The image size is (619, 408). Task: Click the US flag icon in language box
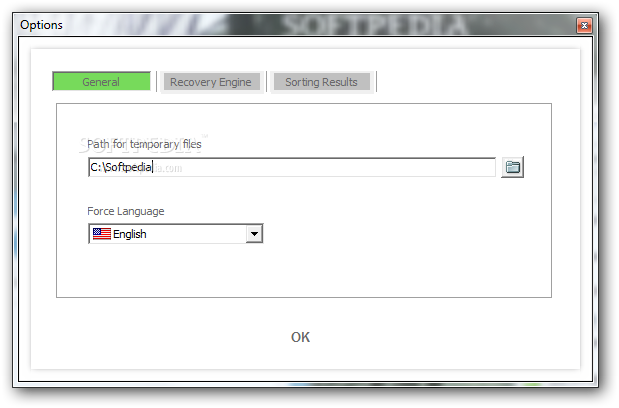coord(102,234)
